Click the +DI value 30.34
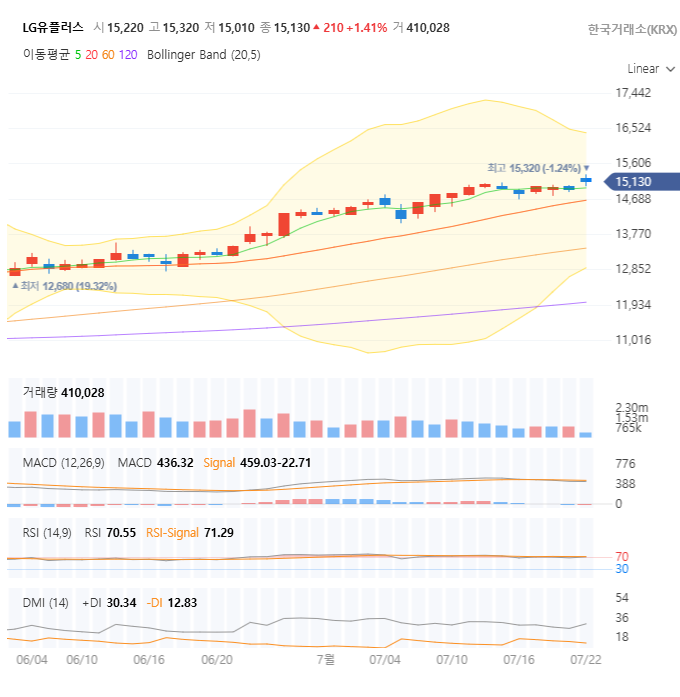Screen dimensions: 680x697 121,603
